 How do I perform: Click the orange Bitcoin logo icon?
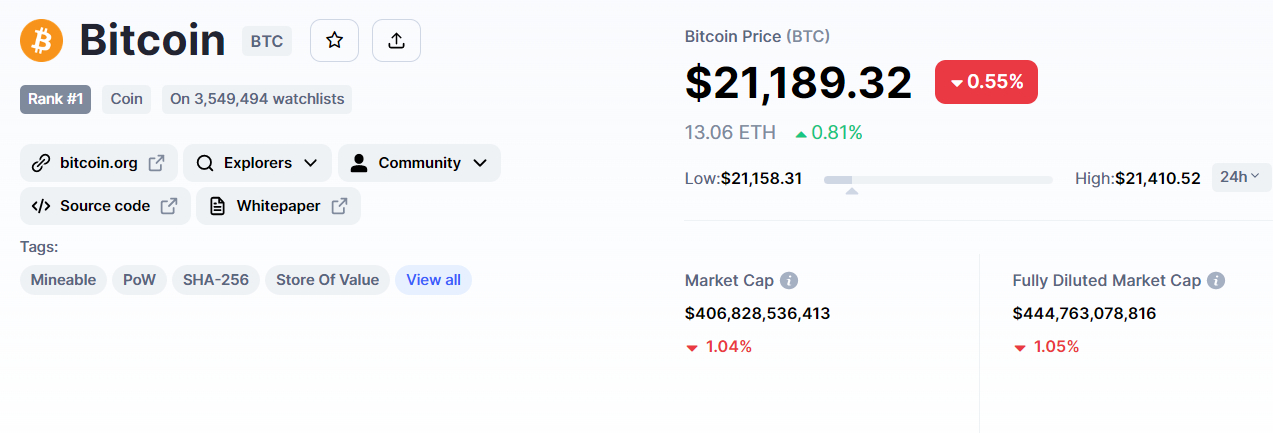click(x=41, y=41)
